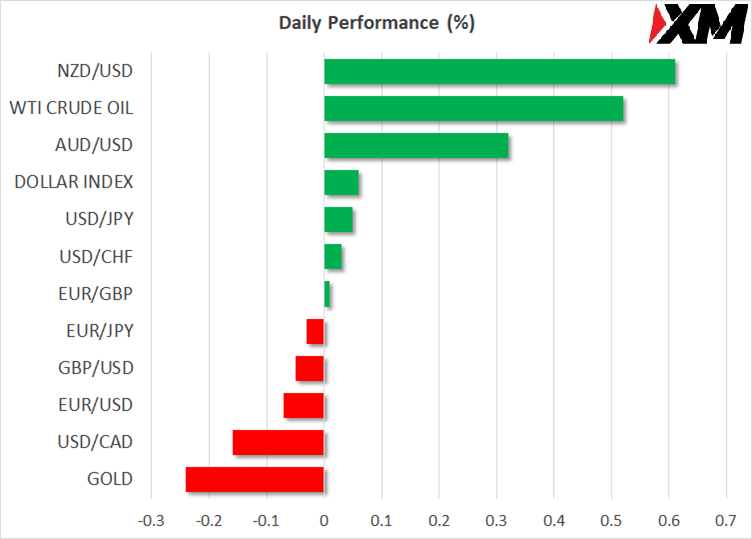Screen dimensions: 752x539
Task: Click the GOLD red bar
Action: point(255,479)
